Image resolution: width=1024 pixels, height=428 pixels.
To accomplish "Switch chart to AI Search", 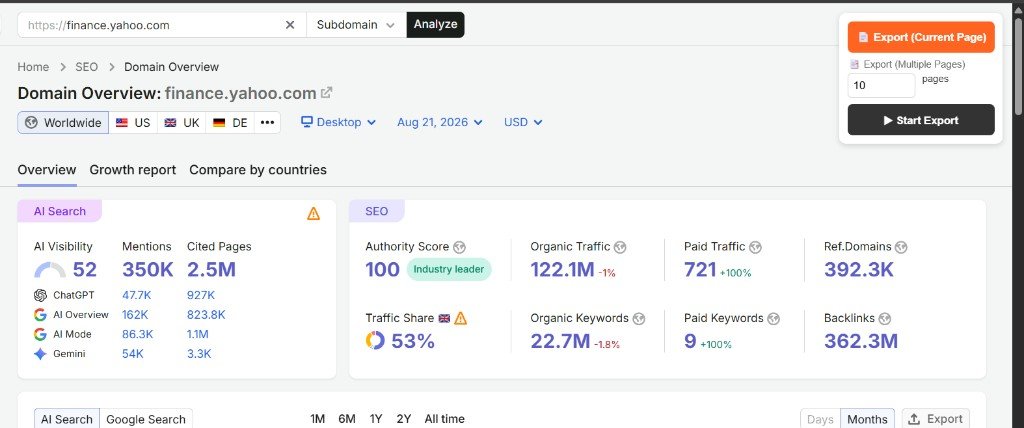I will pyautogui.click(x=67, y=419).
